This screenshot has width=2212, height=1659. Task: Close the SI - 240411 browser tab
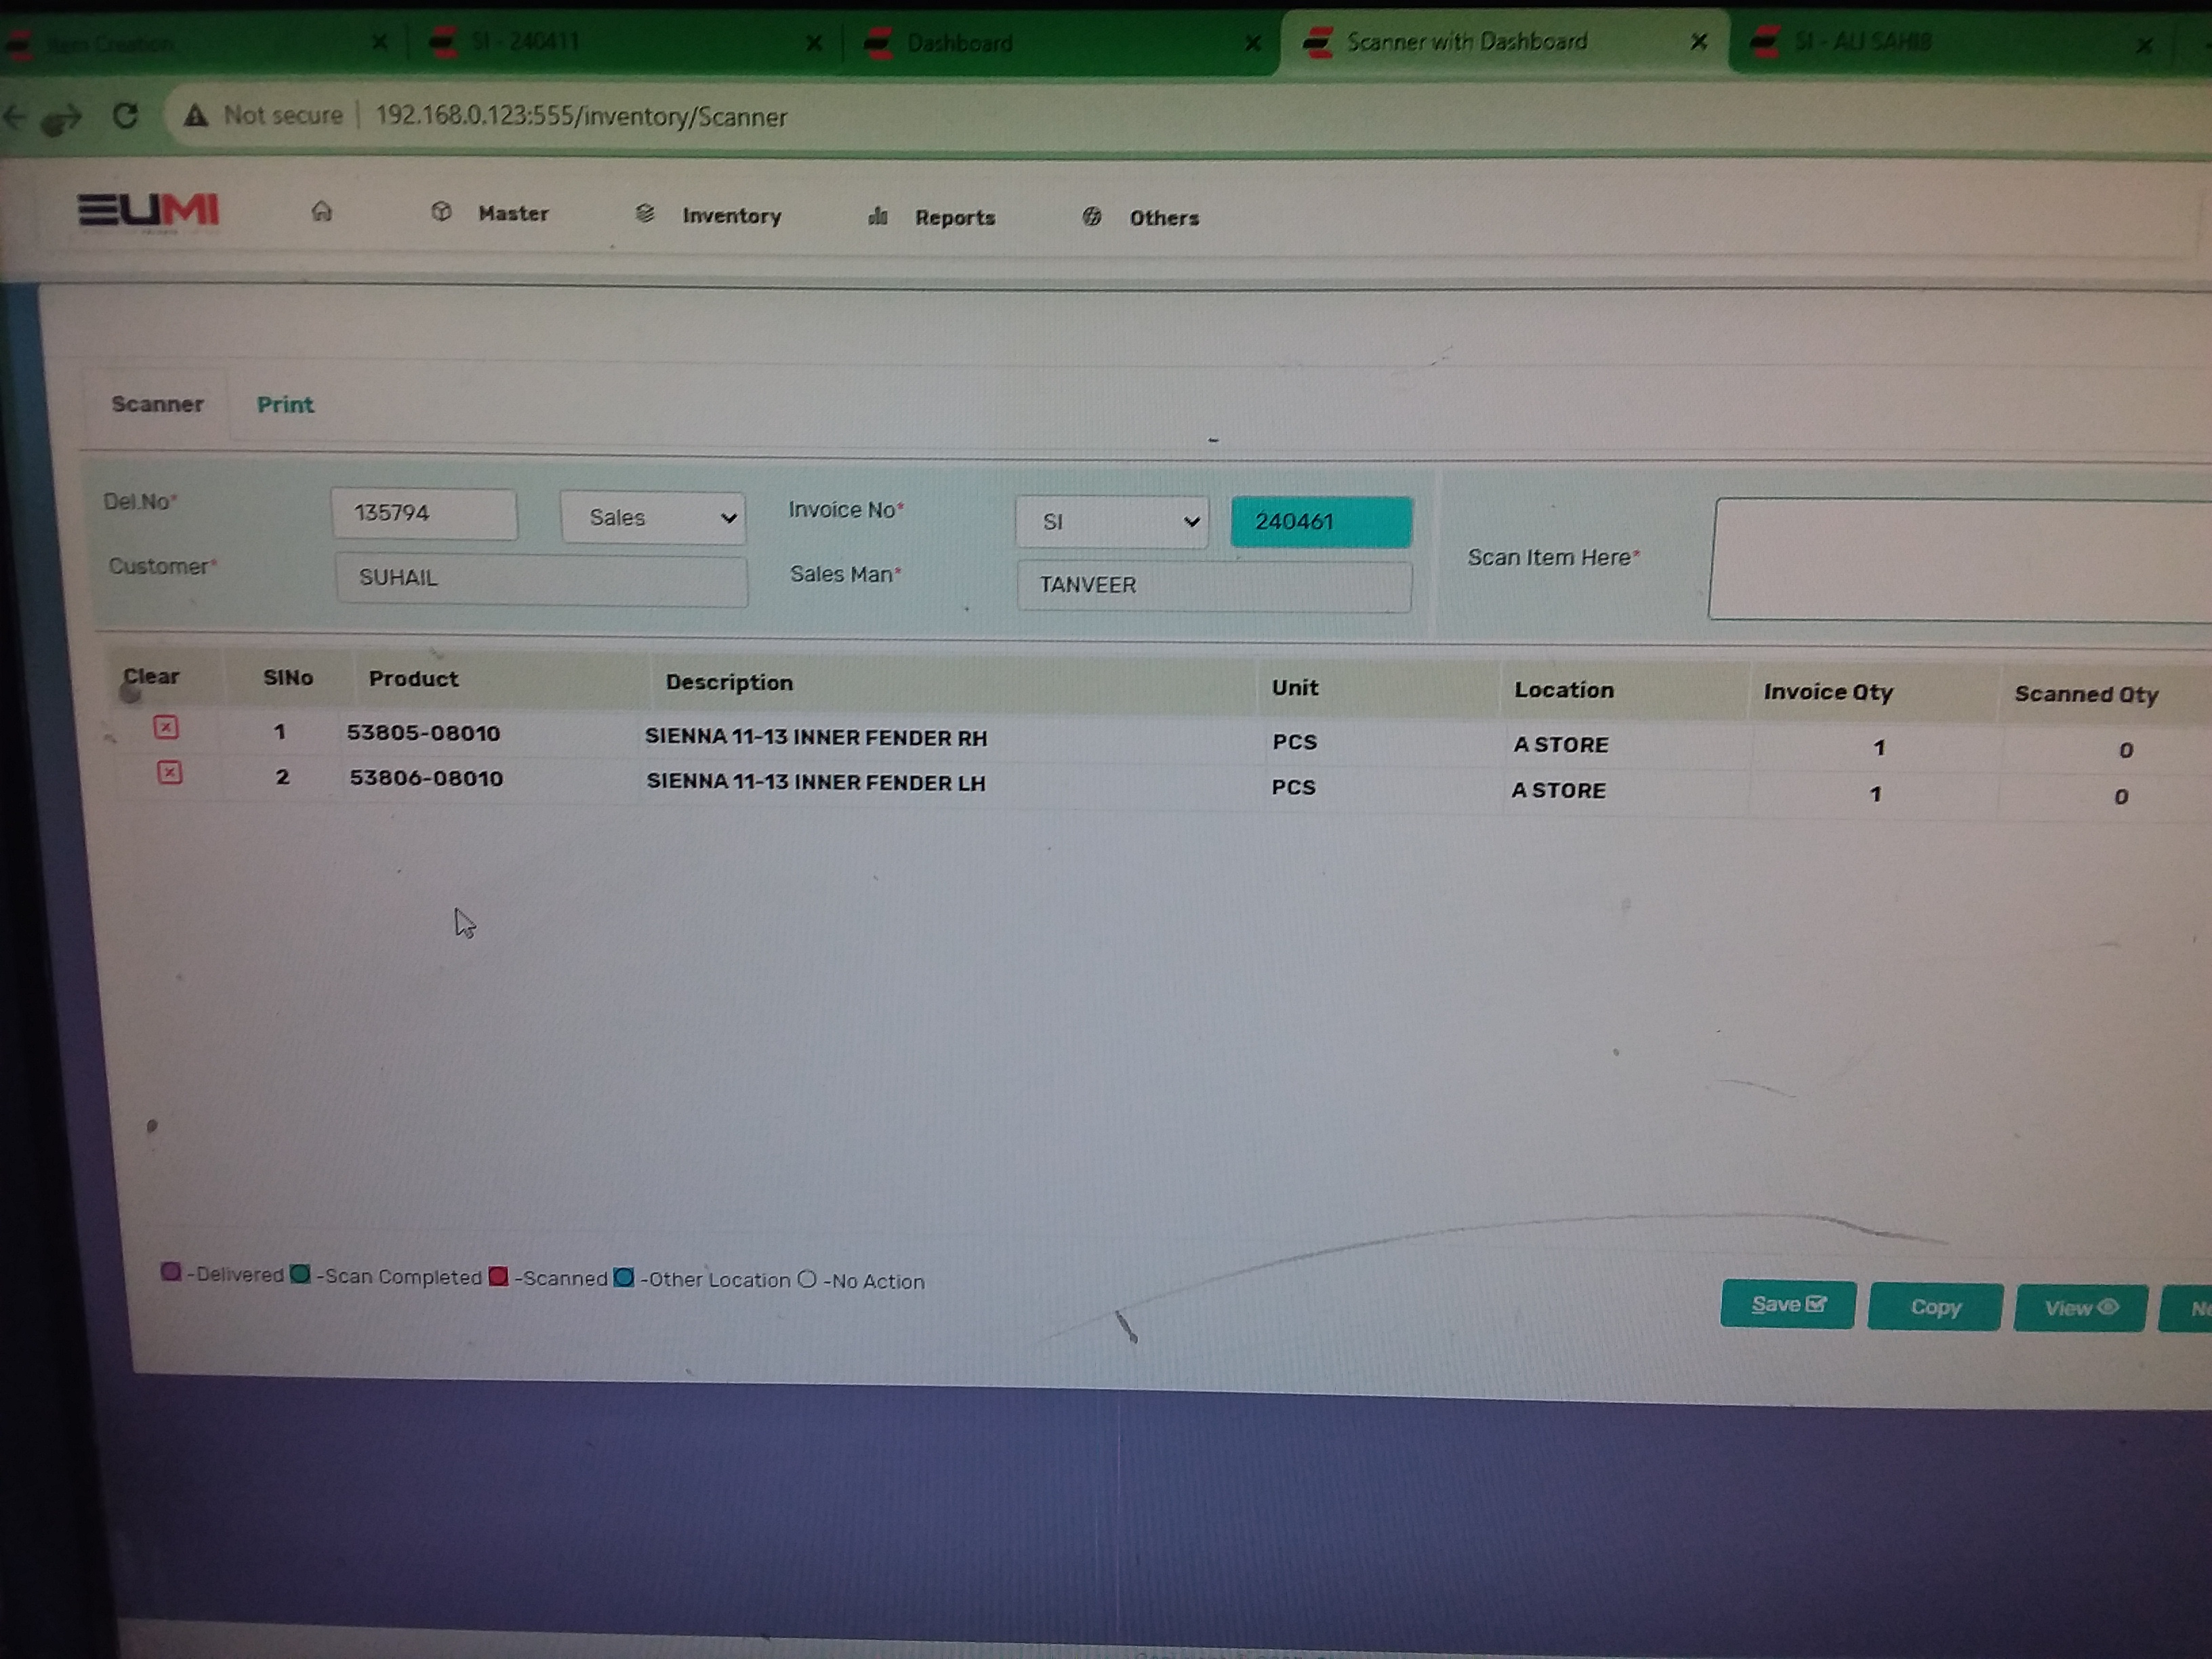click(x=813, y=43)
